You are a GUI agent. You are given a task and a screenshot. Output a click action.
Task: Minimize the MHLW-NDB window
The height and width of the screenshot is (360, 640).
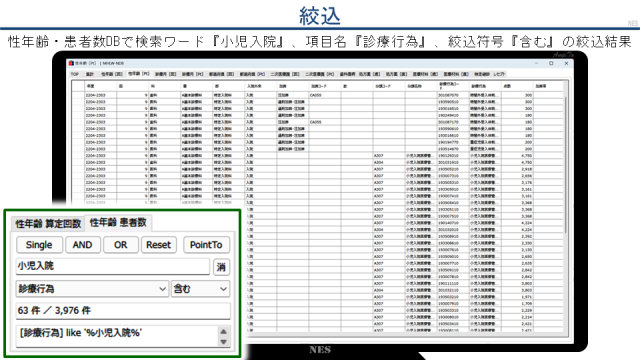tap(536, 63)
